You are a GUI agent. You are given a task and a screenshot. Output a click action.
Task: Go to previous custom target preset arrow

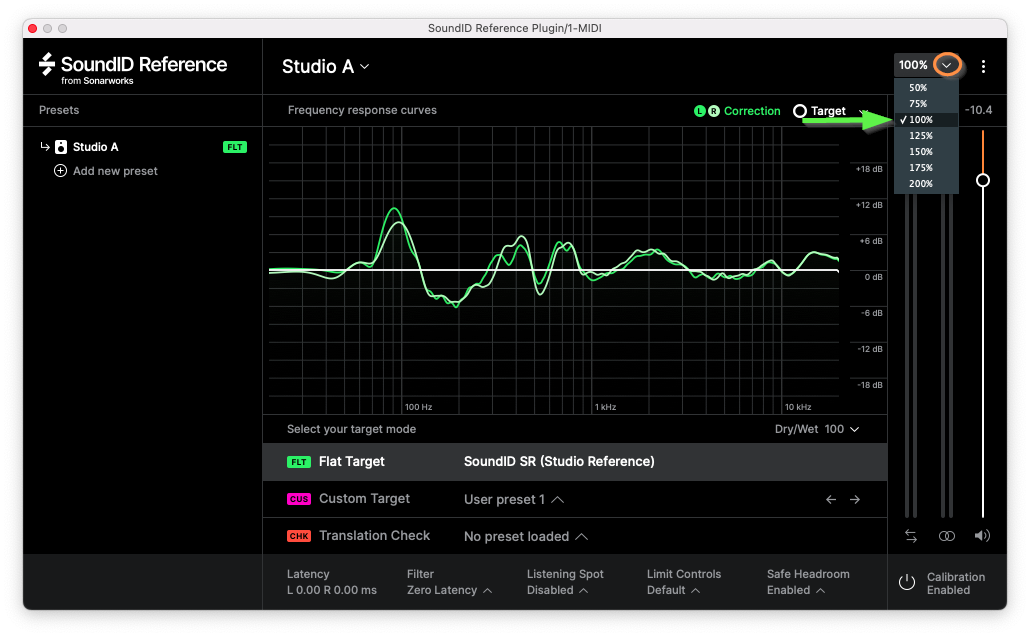831,500
